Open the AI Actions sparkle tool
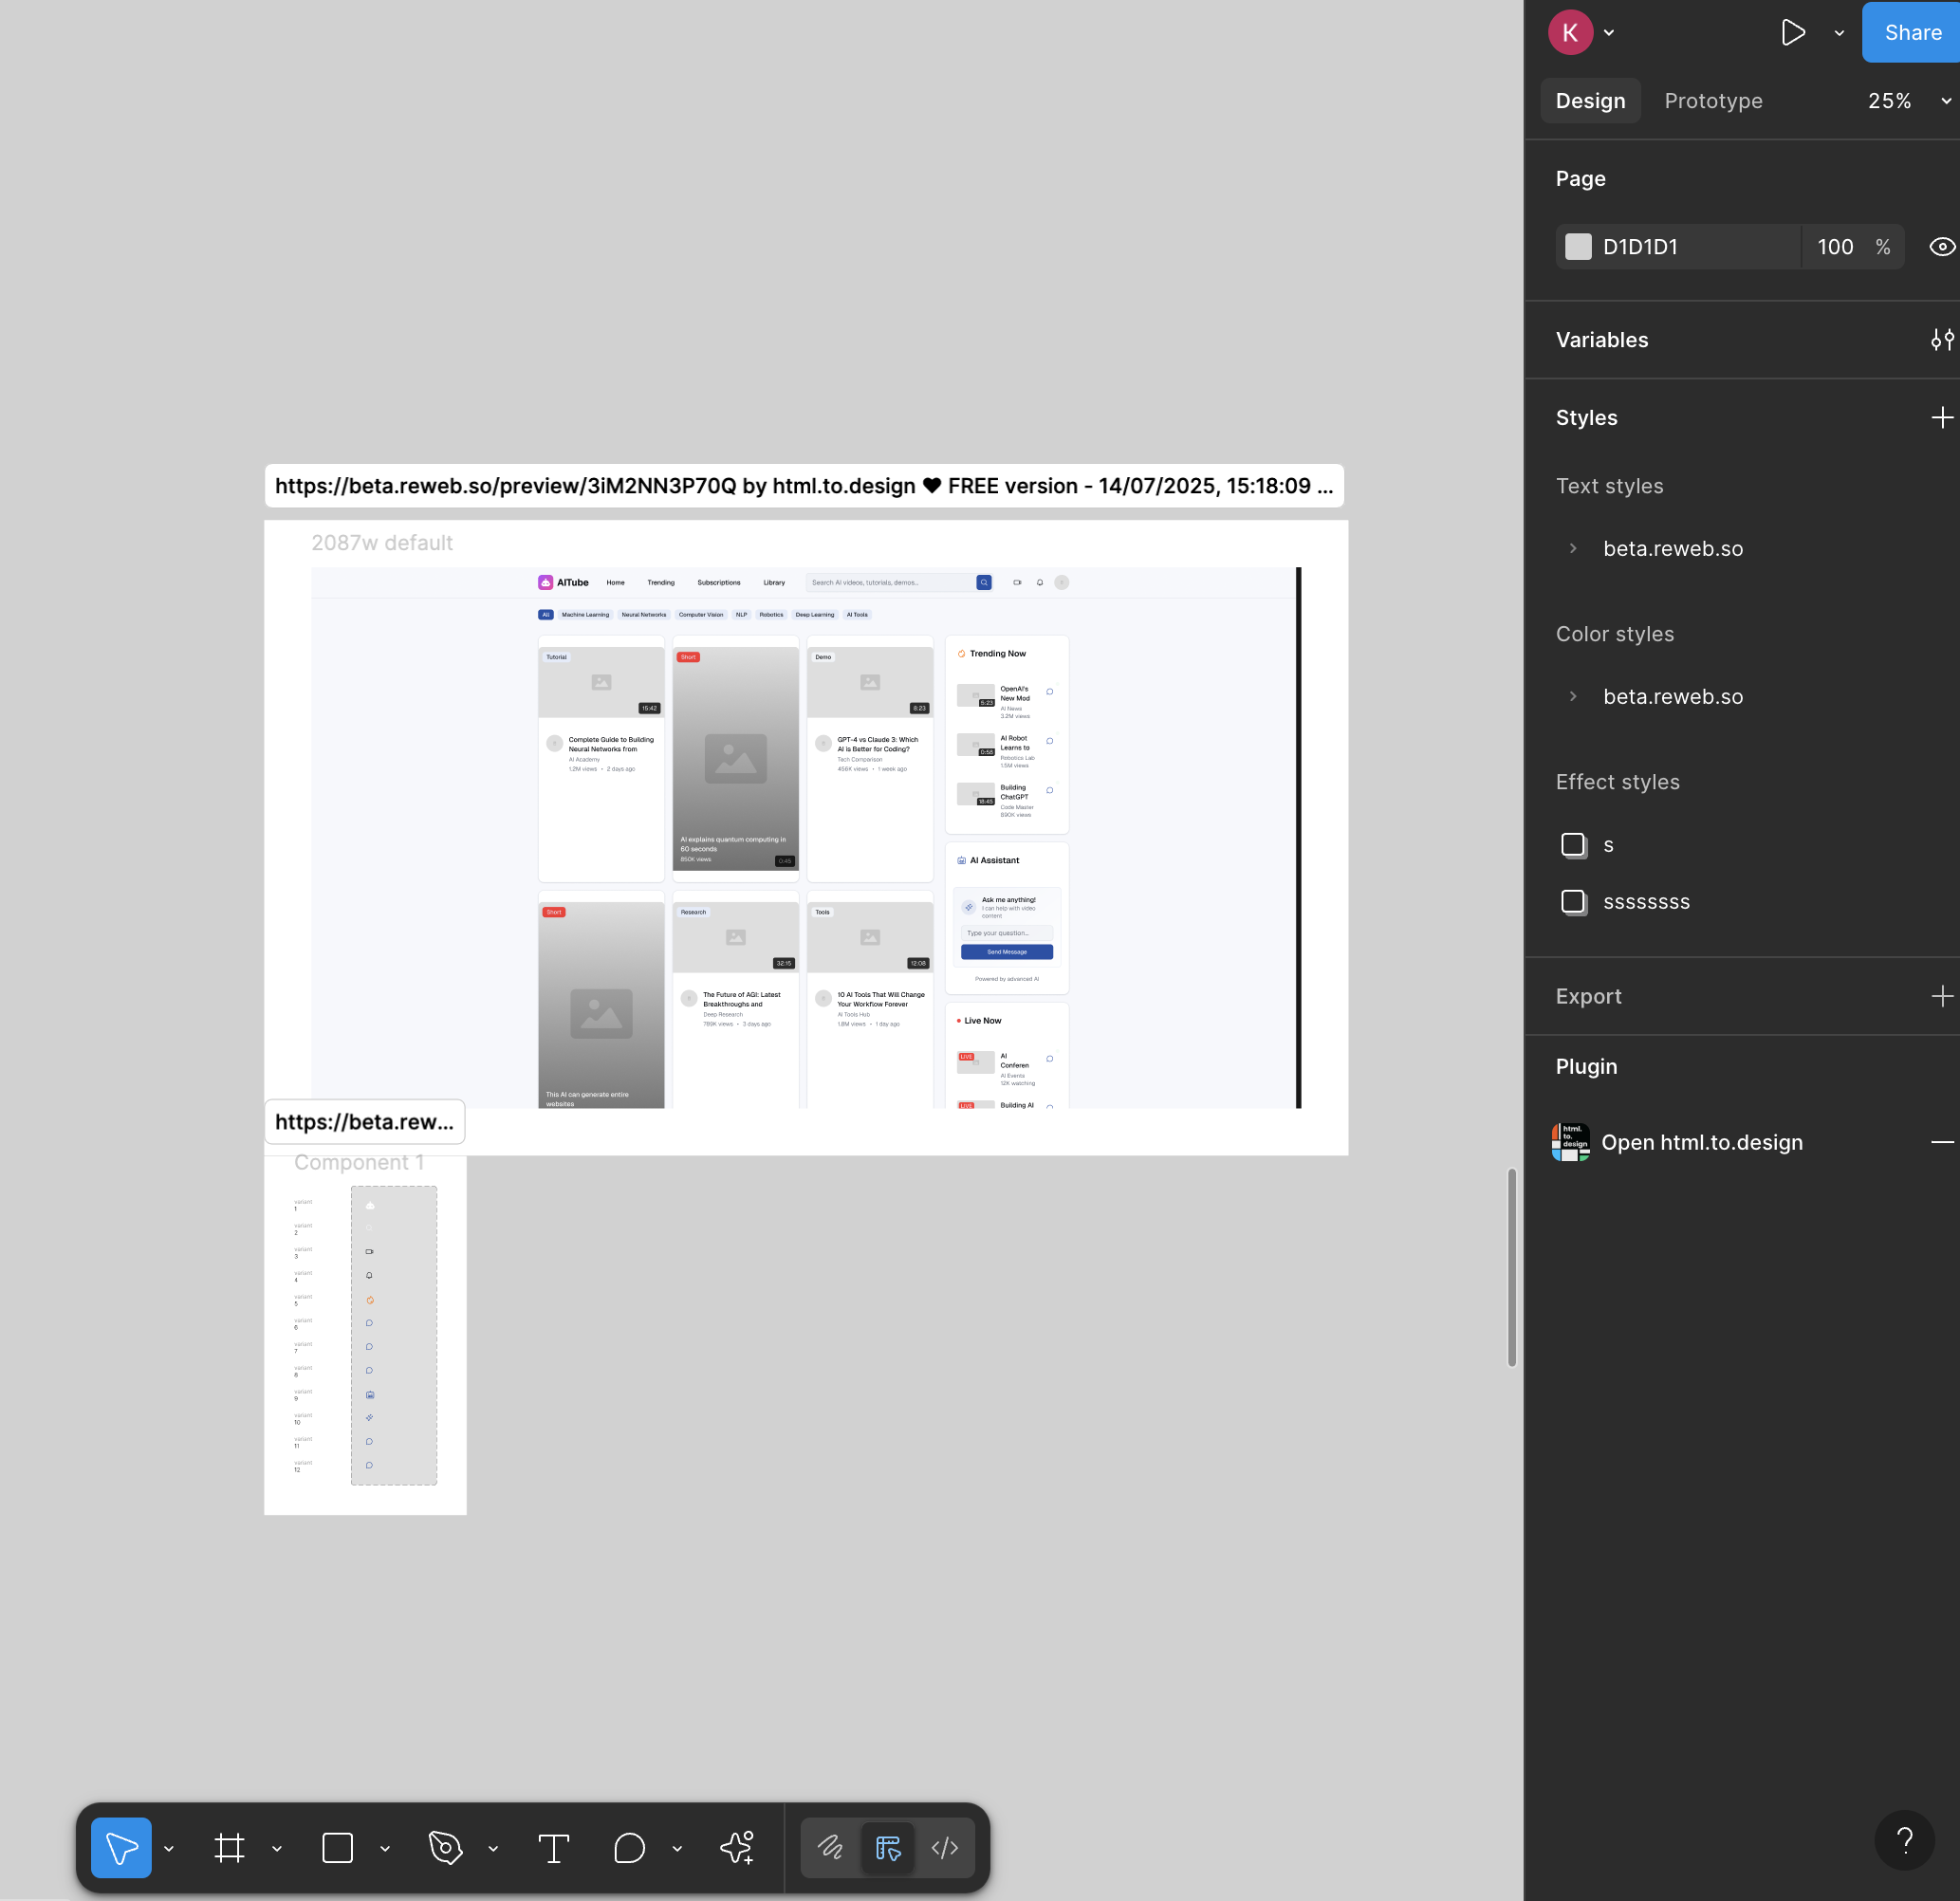 coord(737,1847)
